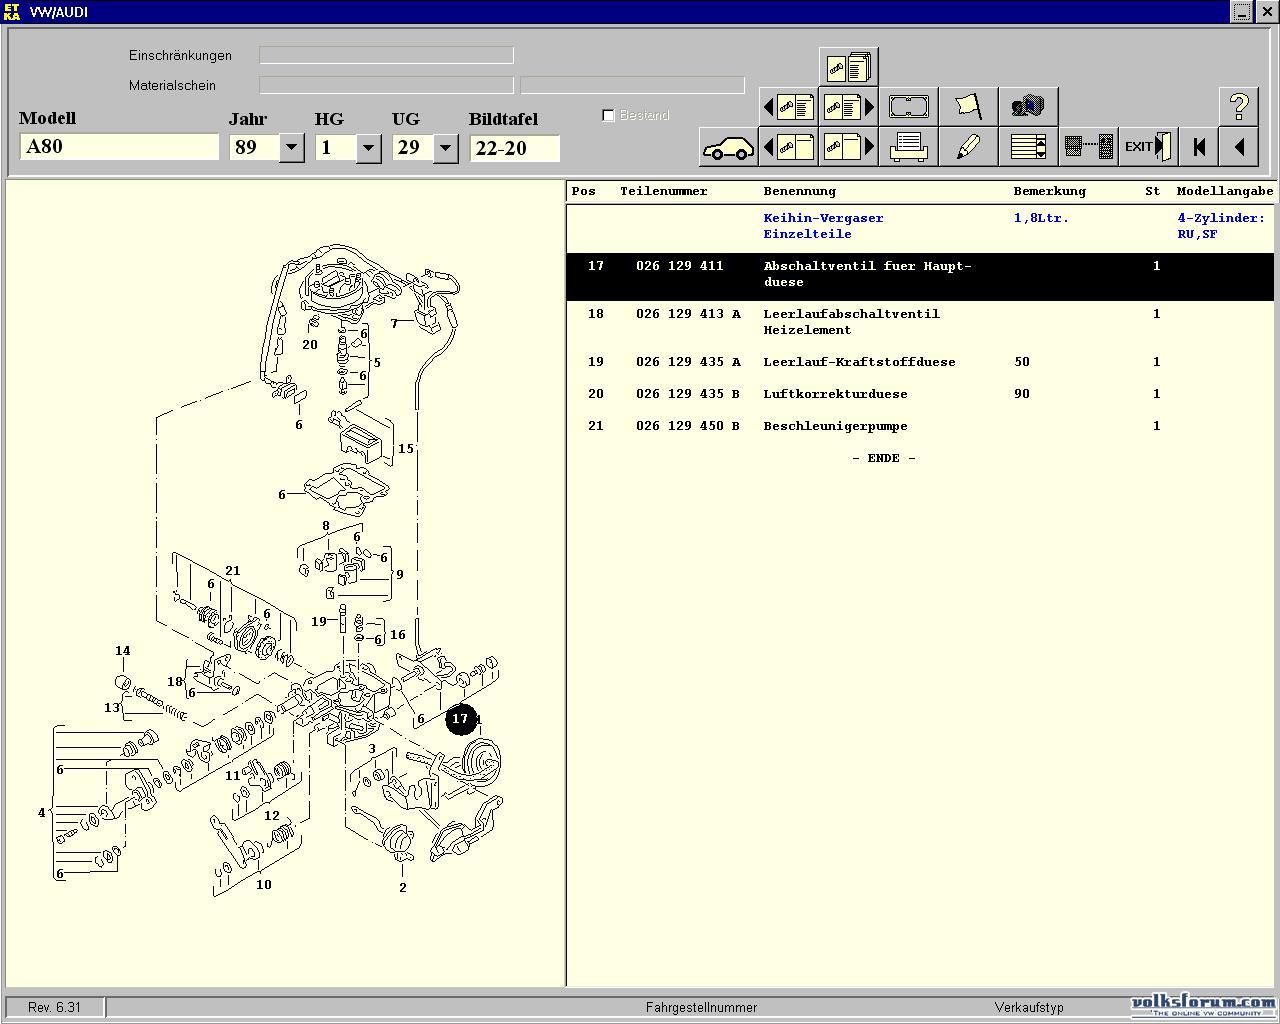Go to previous illustration with parts list
The height and width of the screenshot is (1024, 1280).
pyautogui.click(x=789, y=106)
